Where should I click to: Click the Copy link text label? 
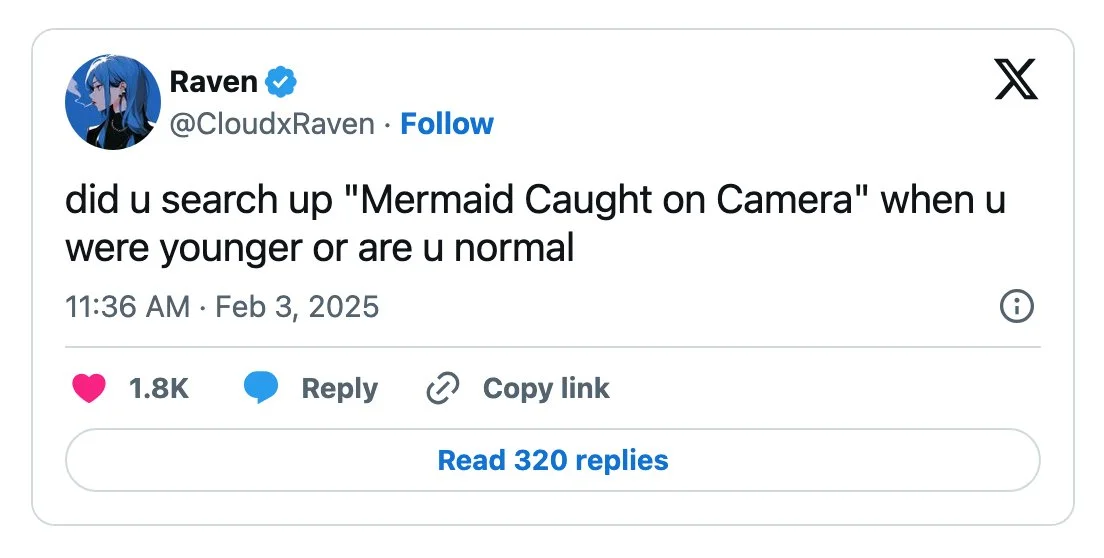coord(546,388)
